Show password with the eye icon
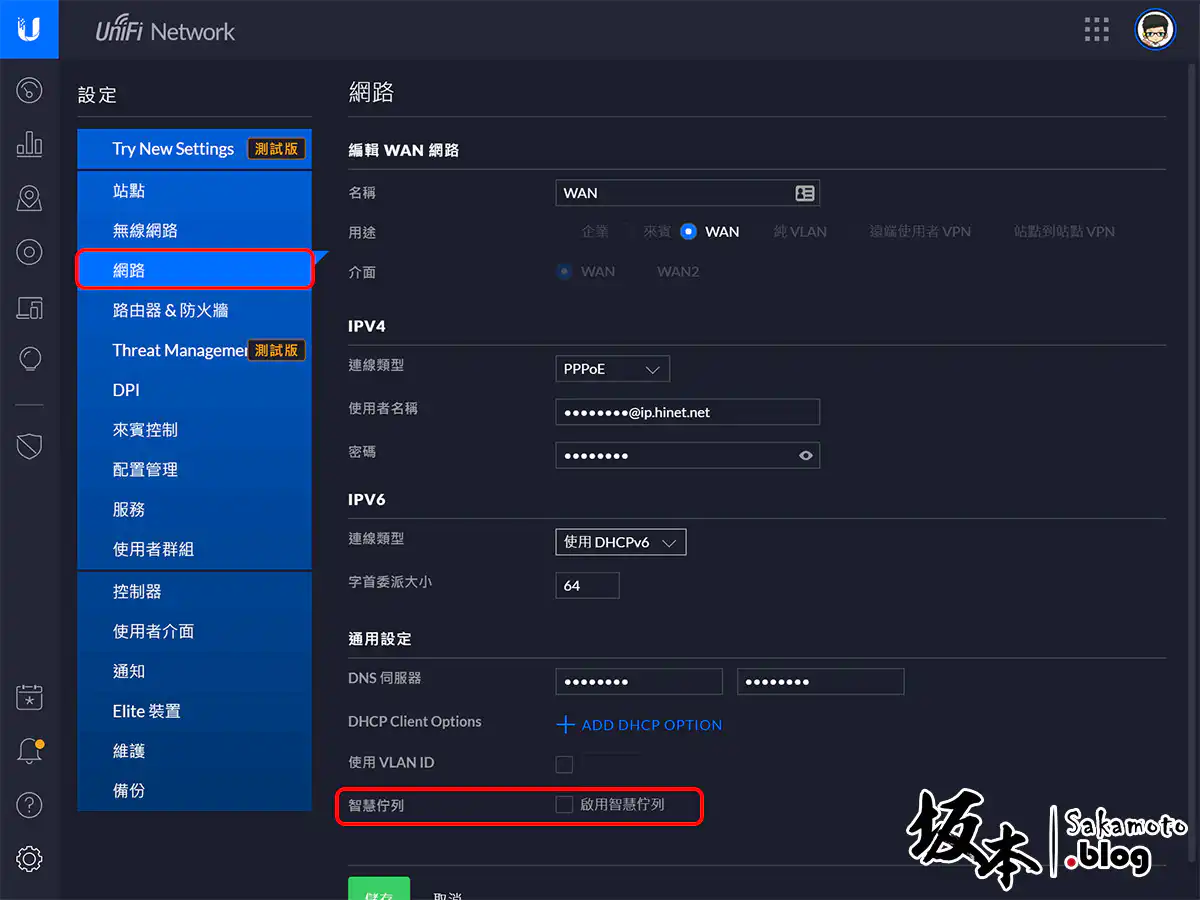 806,456
